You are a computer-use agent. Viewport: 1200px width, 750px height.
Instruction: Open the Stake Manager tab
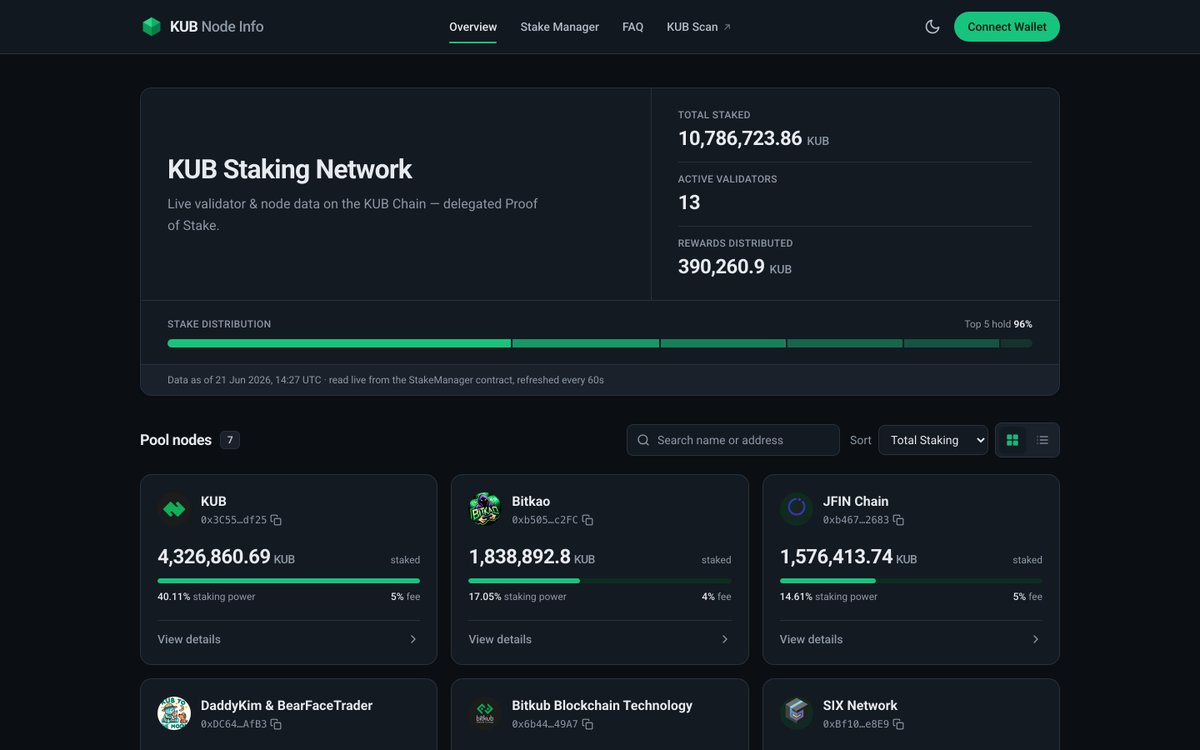(559, 27)
